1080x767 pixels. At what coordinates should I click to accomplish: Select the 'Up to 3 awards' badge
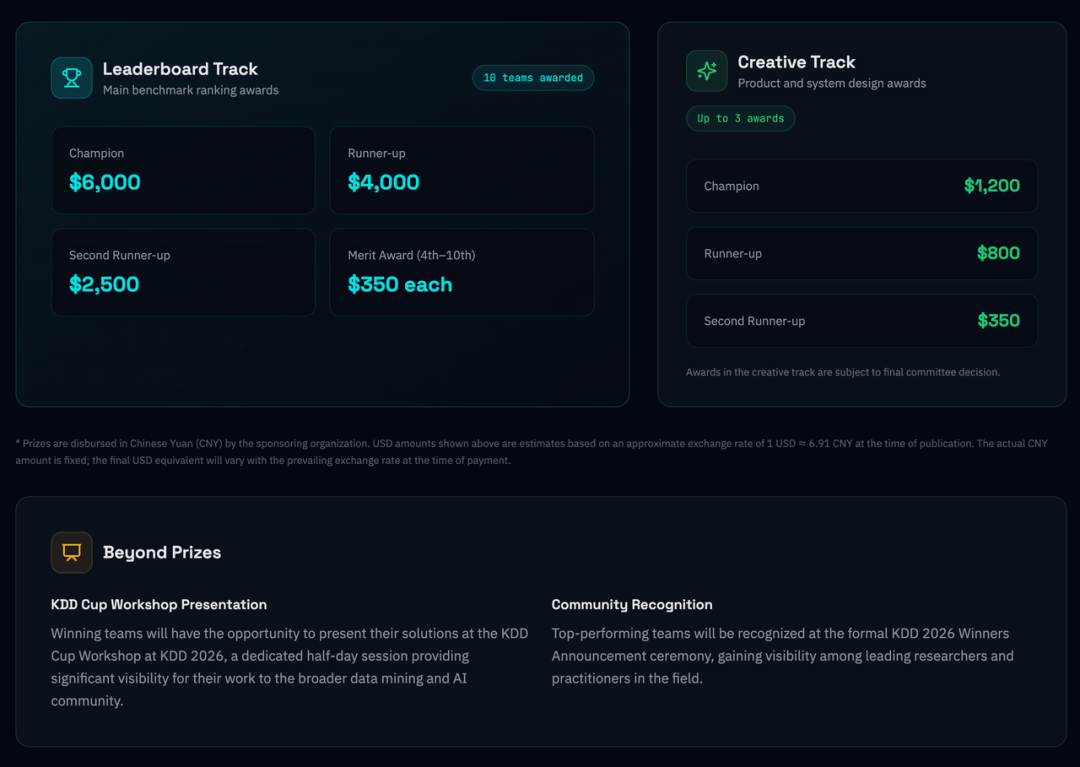(741, 118)
